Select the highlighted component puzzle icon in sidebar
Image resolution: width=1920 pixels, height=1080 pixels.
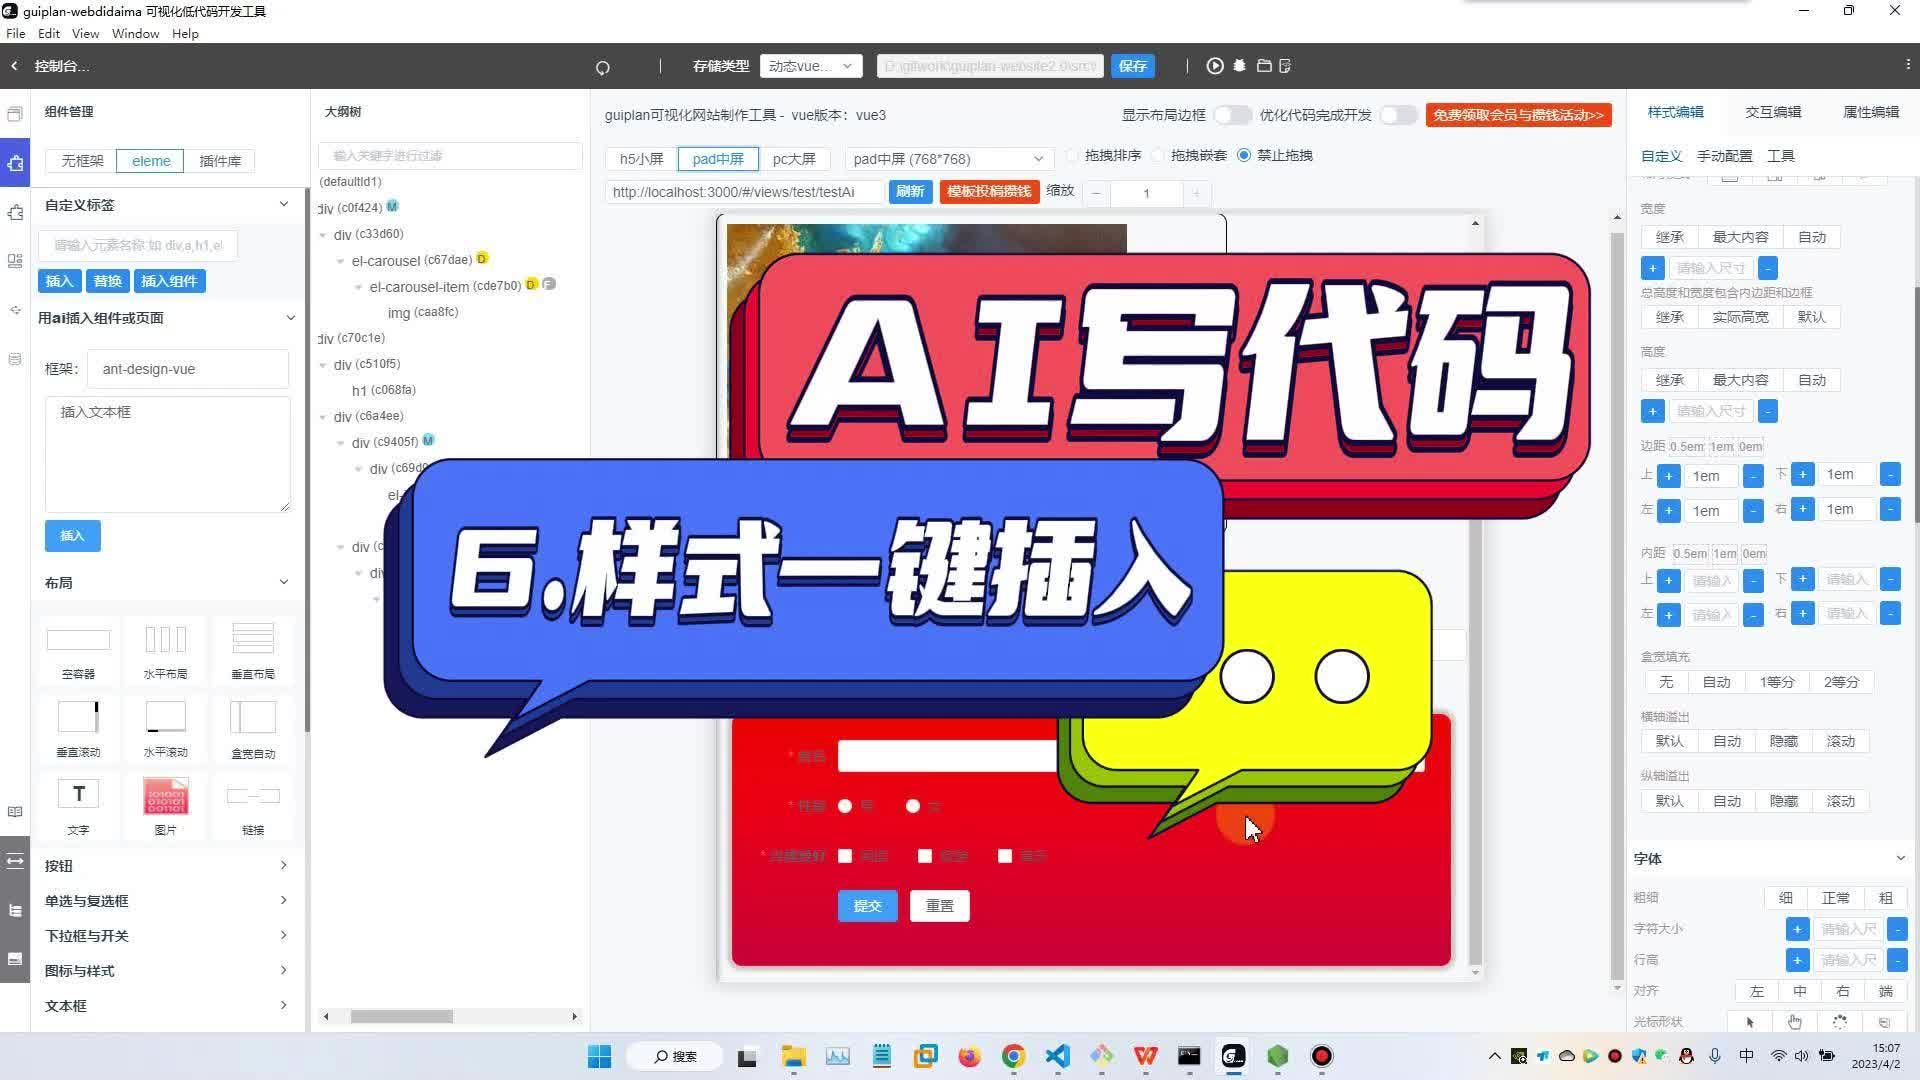click(x=15, y=163)
